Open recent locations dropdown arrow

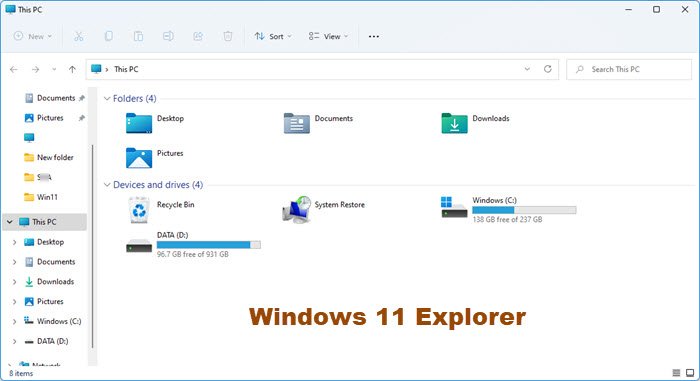click(54, 69)
